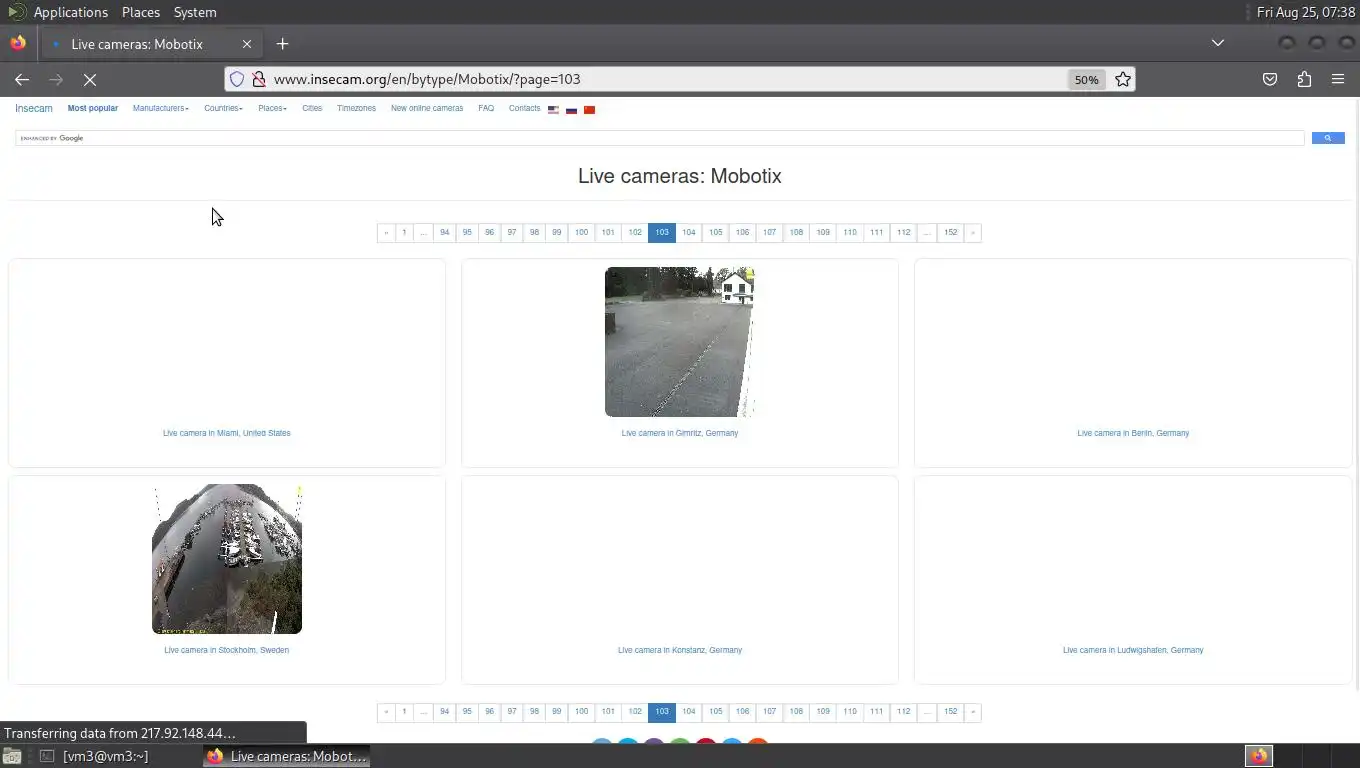Open Live camera in Berlin, Germany link
Image resolution: width=1360 pixels, height=768 pixels.
point(1133,433)
